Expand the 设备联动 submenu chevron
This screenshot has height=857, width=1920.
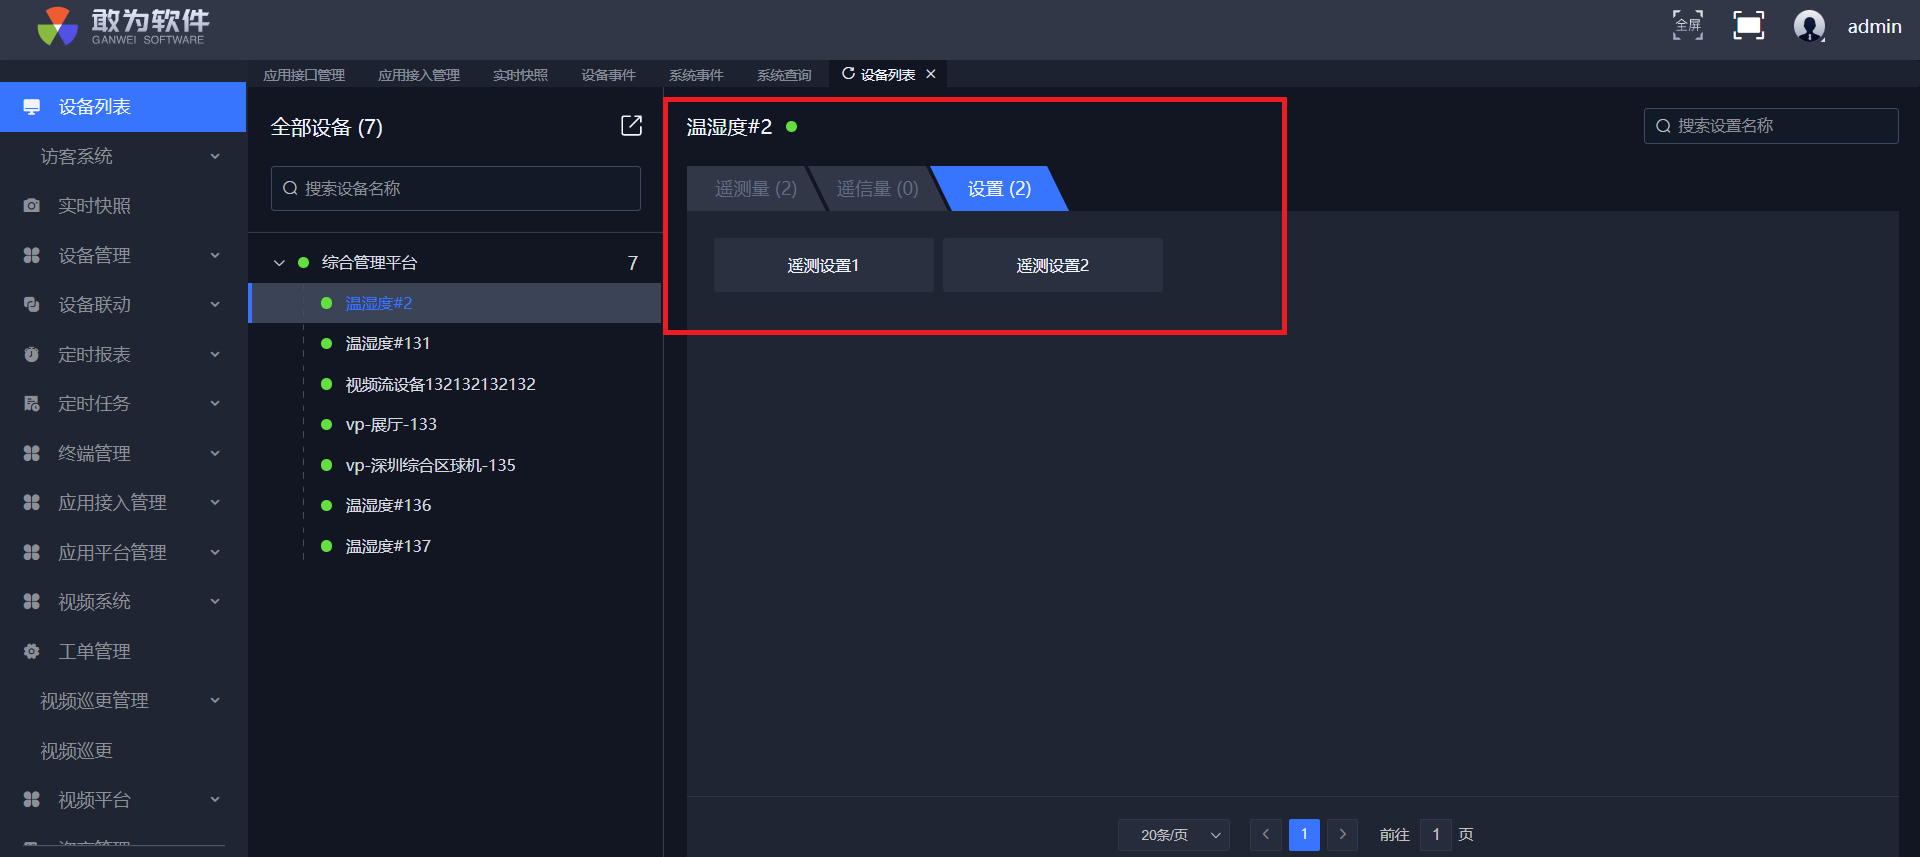[x=215, y=304]
